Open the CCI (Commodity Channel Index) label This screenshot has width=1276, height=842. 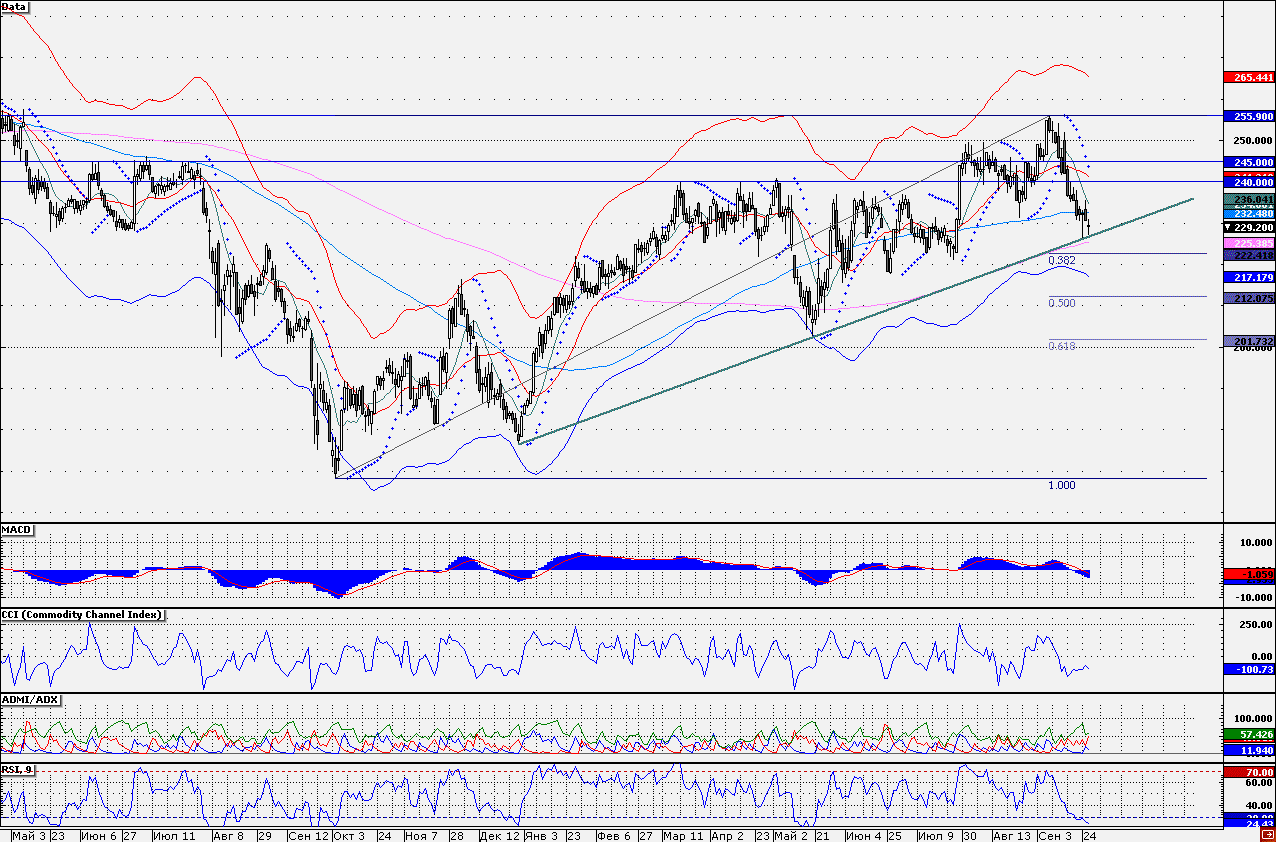tap(82, 614)
